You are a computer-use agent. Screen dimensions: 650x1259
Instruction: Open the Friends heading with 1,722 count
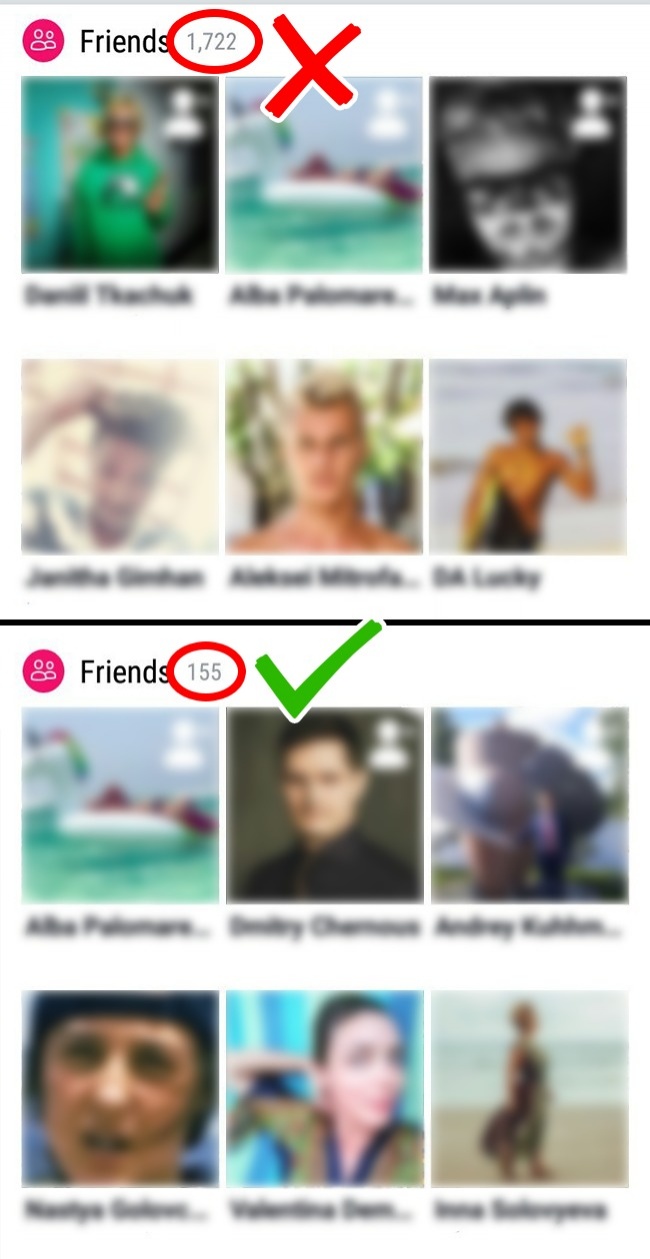point(123,42)
